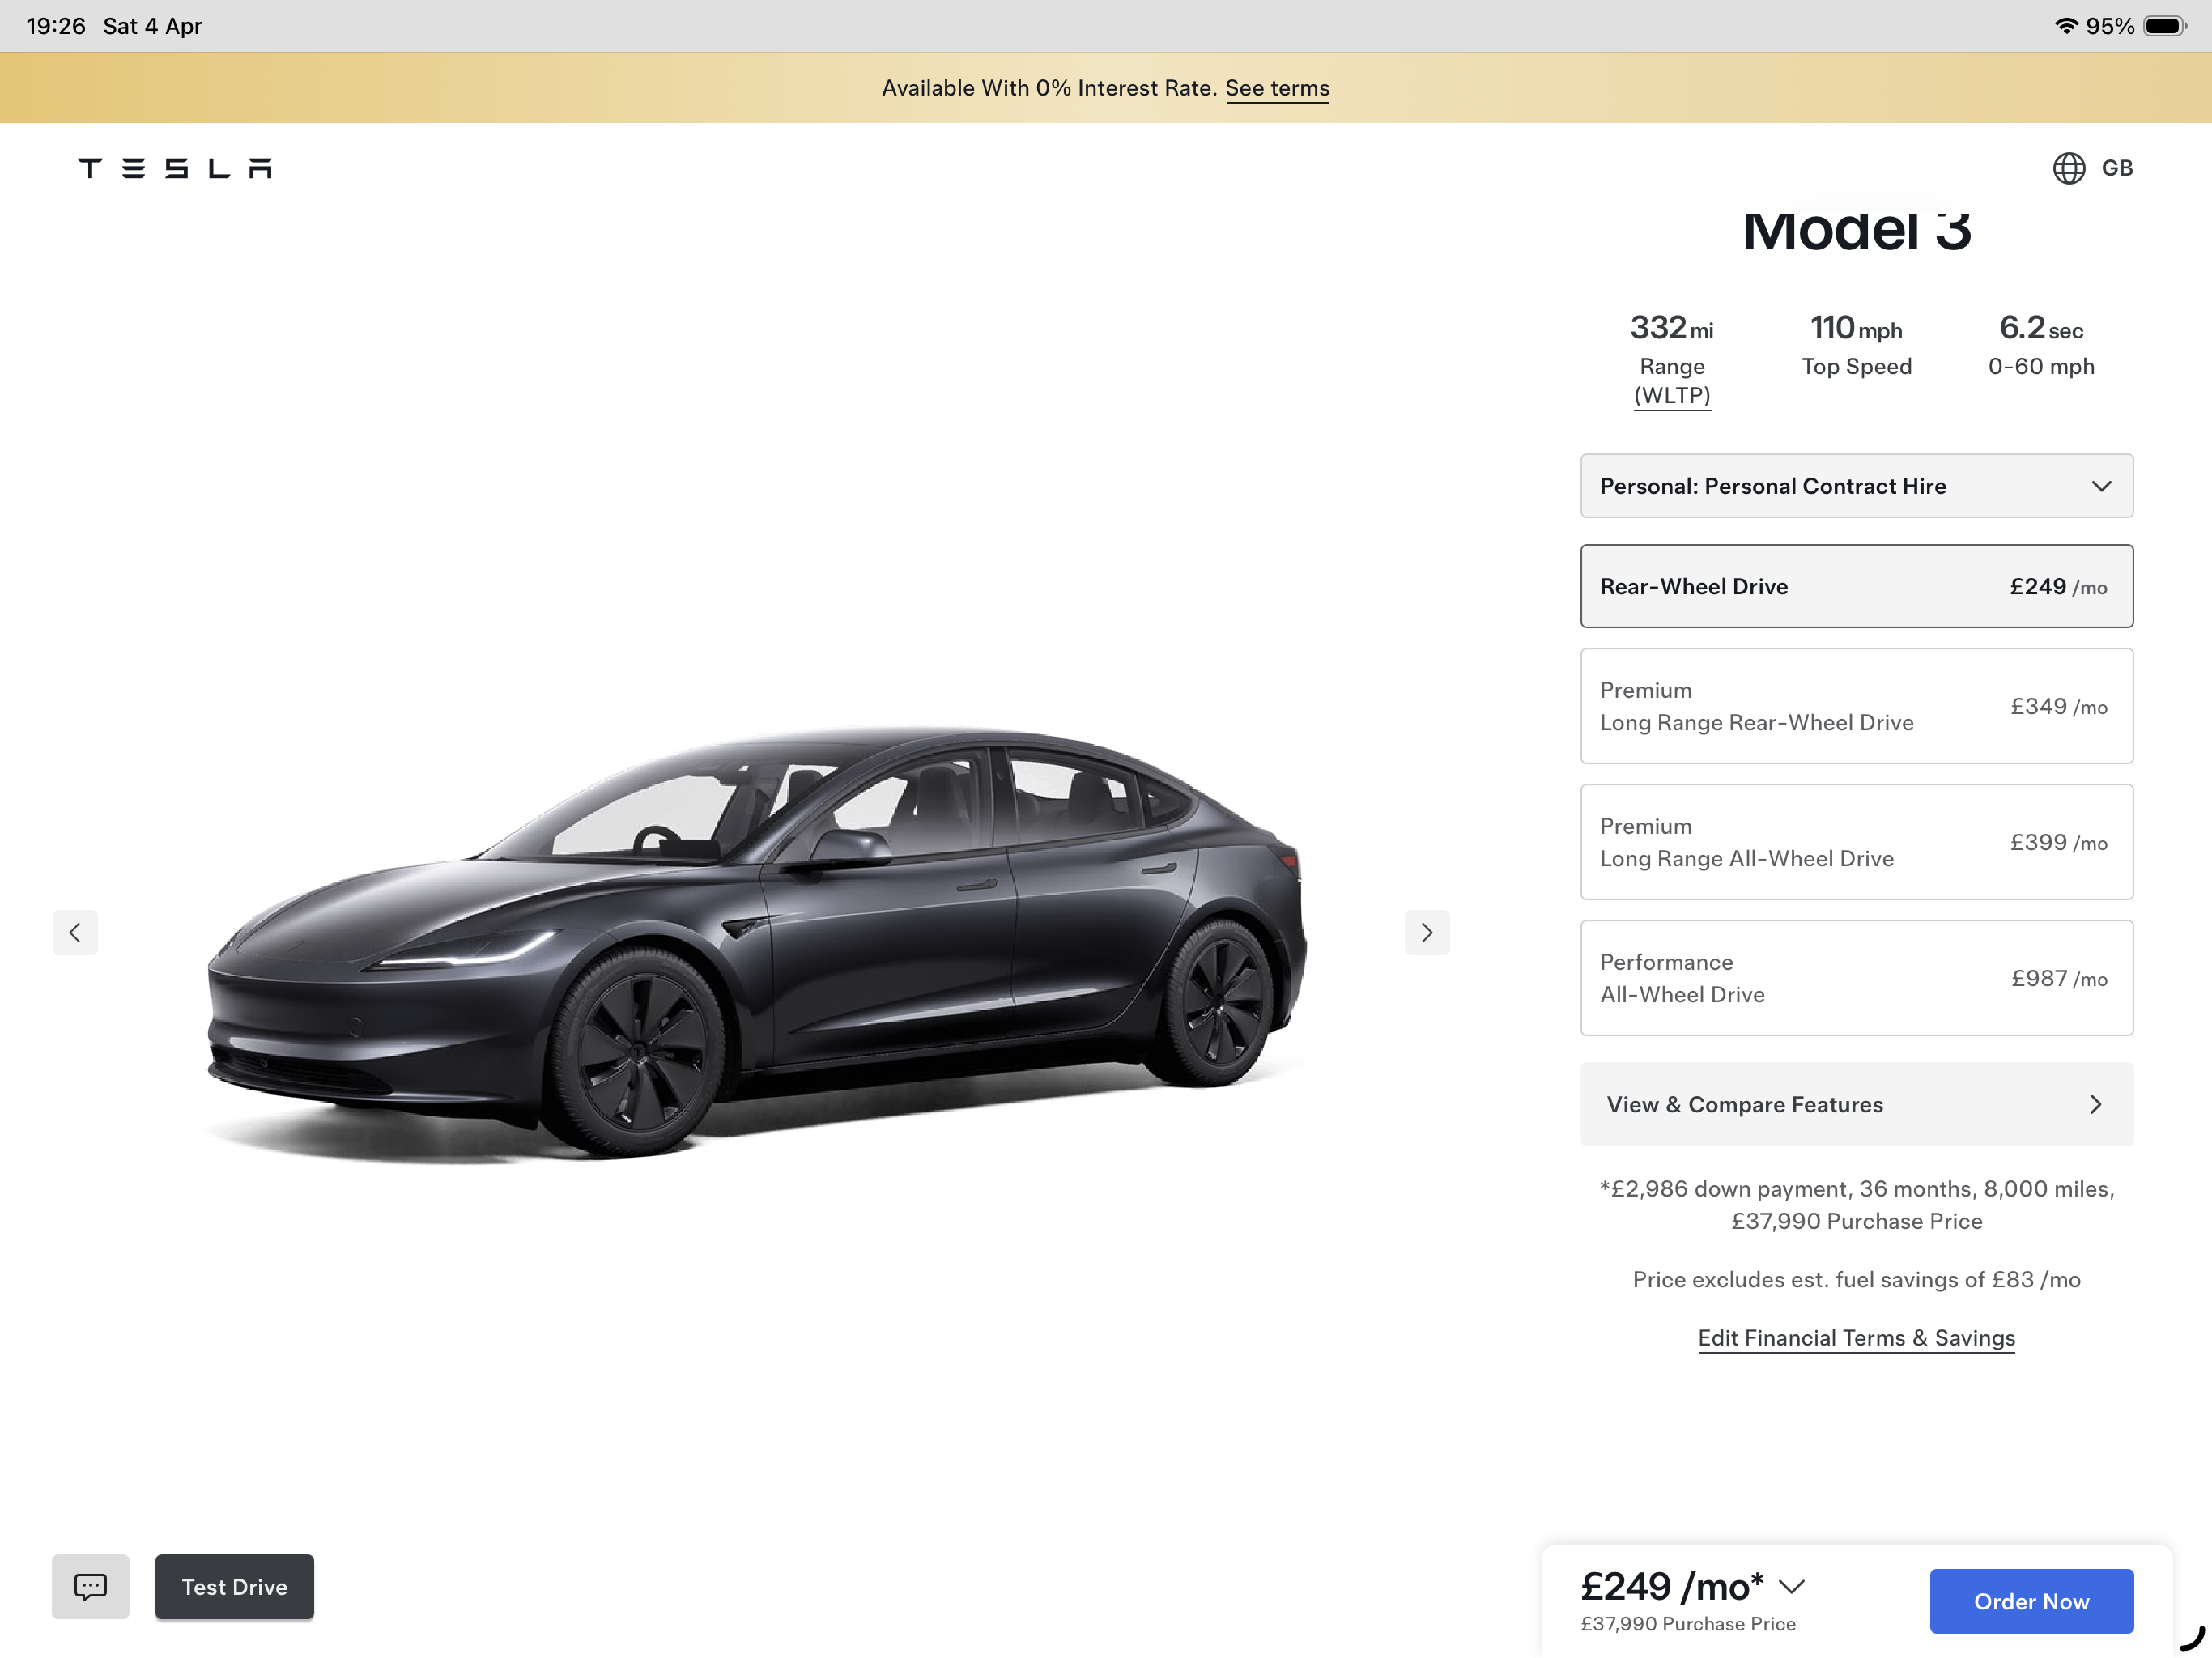Click the Range (WLTP) underlined link
Screen dimensions: 2212x1658
pos(1672,381)
